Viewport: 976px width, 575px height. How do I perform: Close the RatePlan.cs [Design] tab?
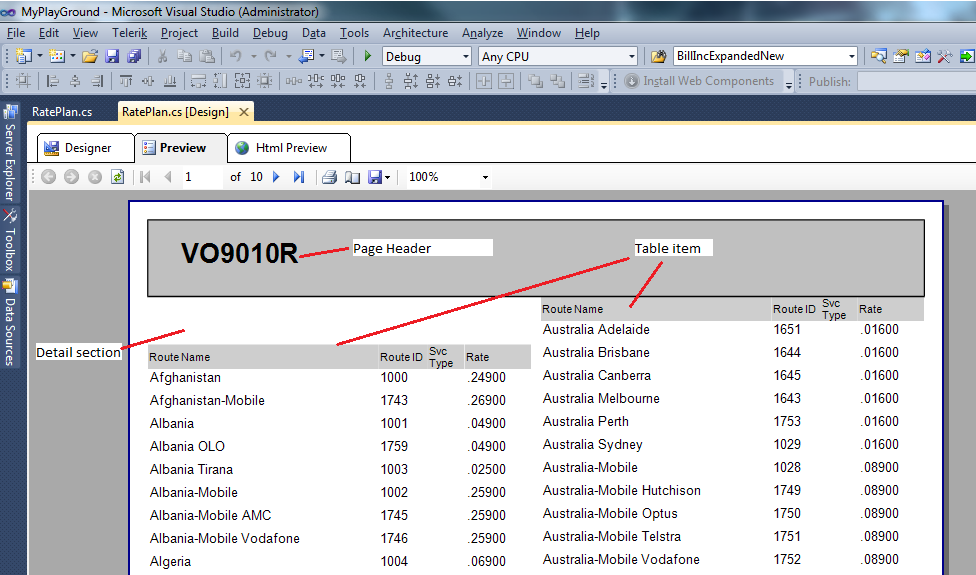[x=244, y=112]
